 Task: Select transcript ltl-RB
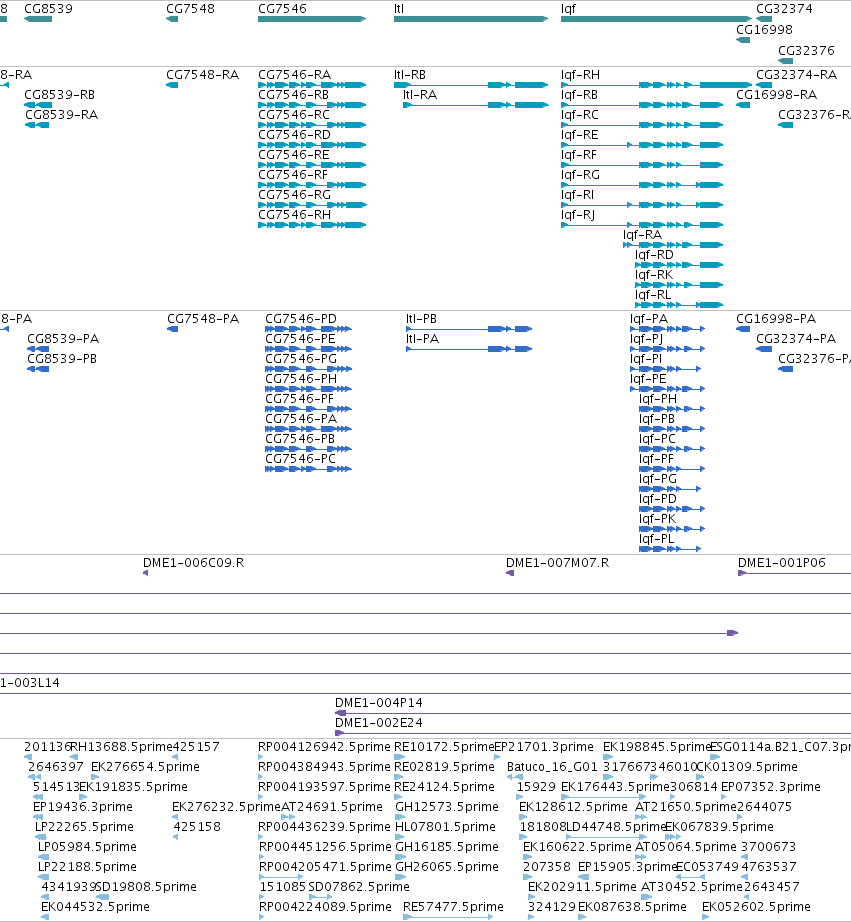tap(410, 75)
